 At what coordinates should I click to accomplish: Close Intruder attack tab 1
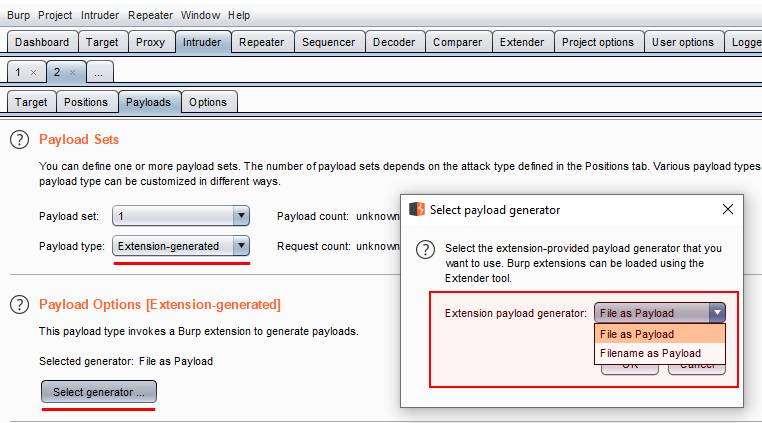[x=34, y=72]
